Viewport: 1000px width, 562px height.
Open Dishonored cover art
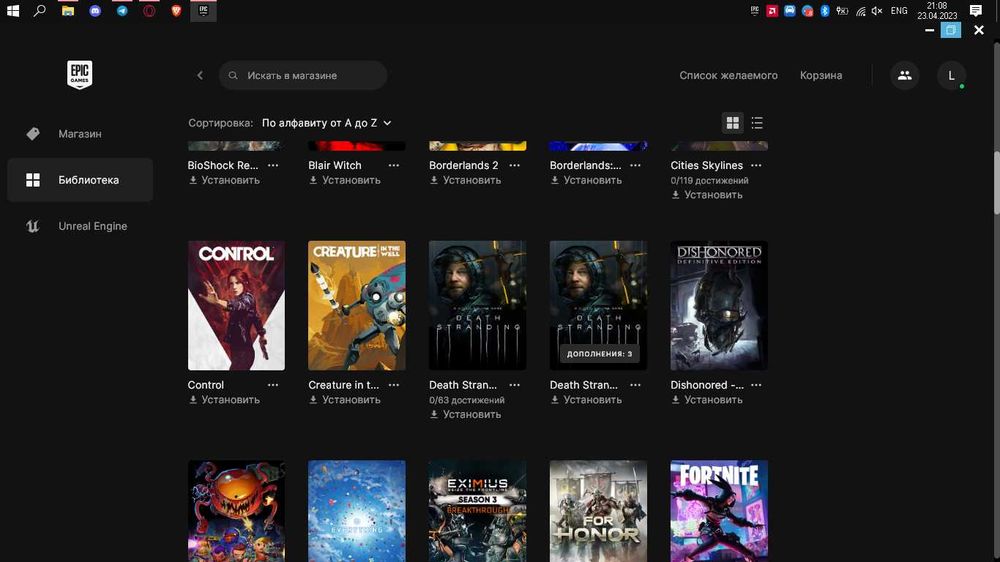[x=719, y=305]
